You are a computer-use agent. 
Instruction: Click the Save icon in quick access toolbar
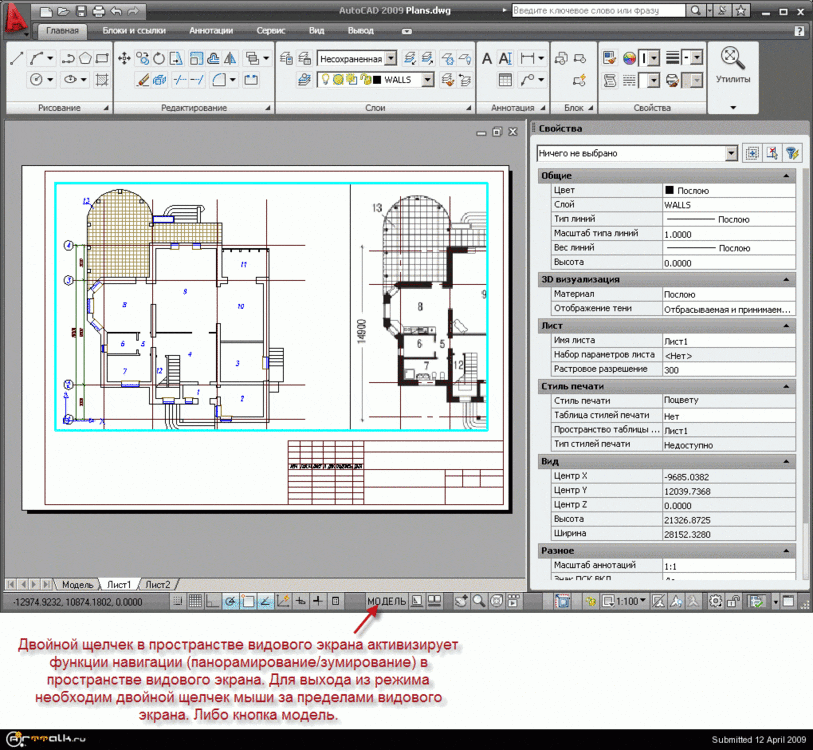tap(81, 11)
